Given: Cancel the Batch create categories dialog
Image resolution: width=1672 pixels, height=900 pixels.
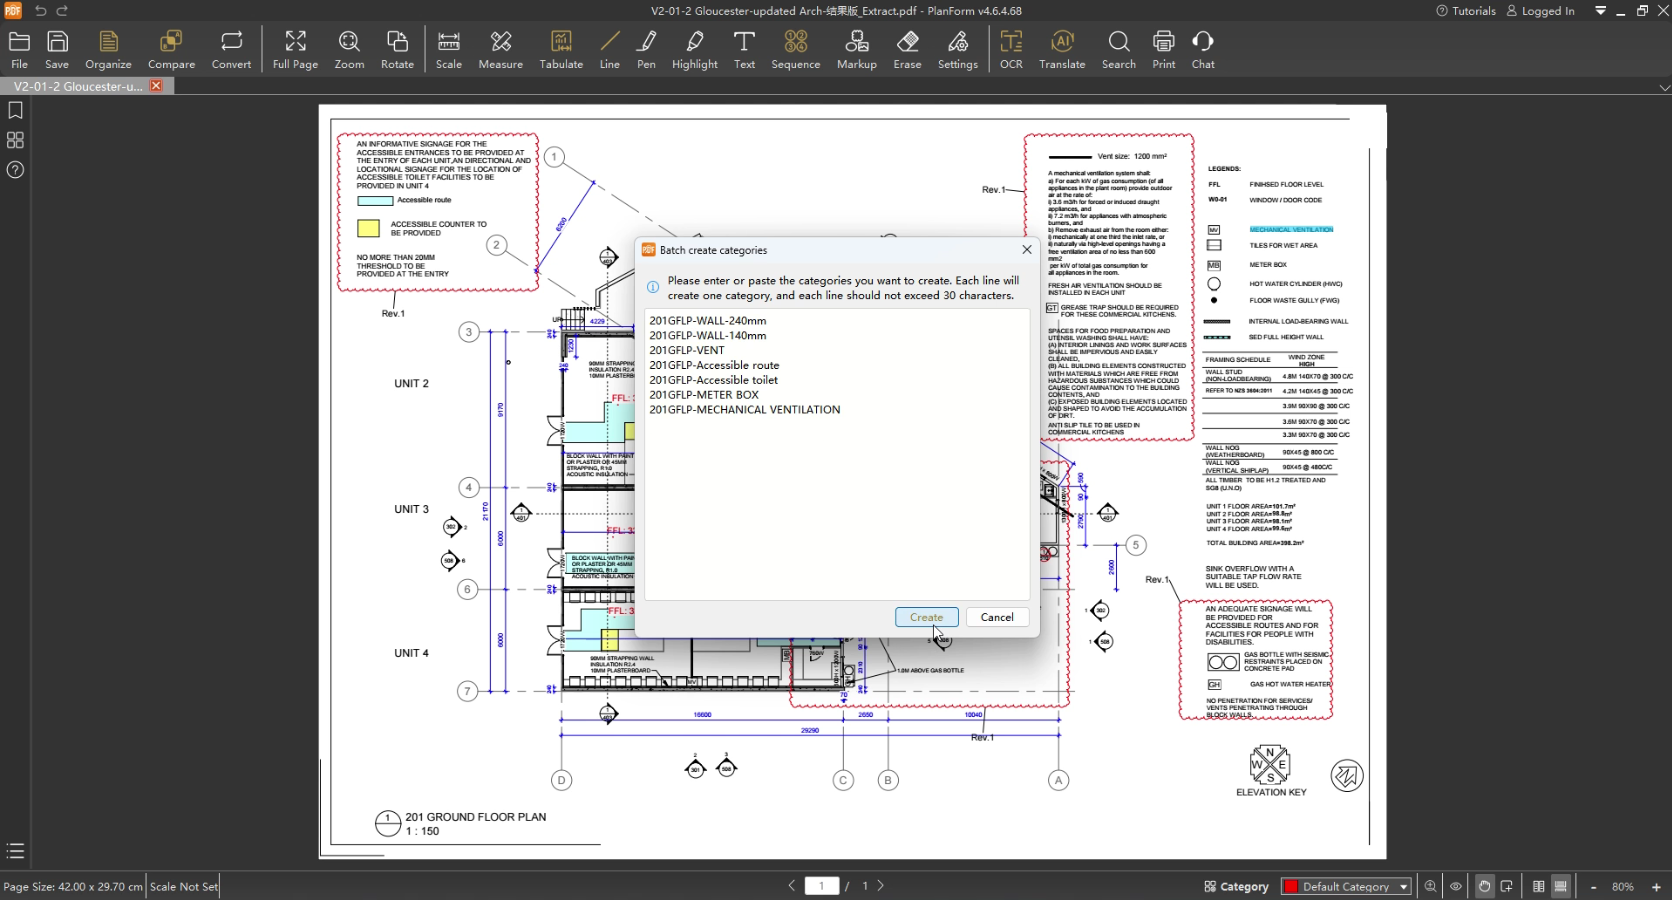Looking at the screenshot, I should point(997,617).
